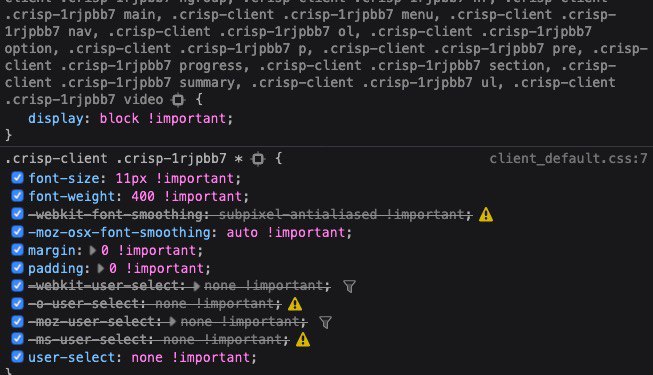Click the selector highlighter icon after 'video'
This screenshot has width=653, height=375.
click(x=178, y=100)
